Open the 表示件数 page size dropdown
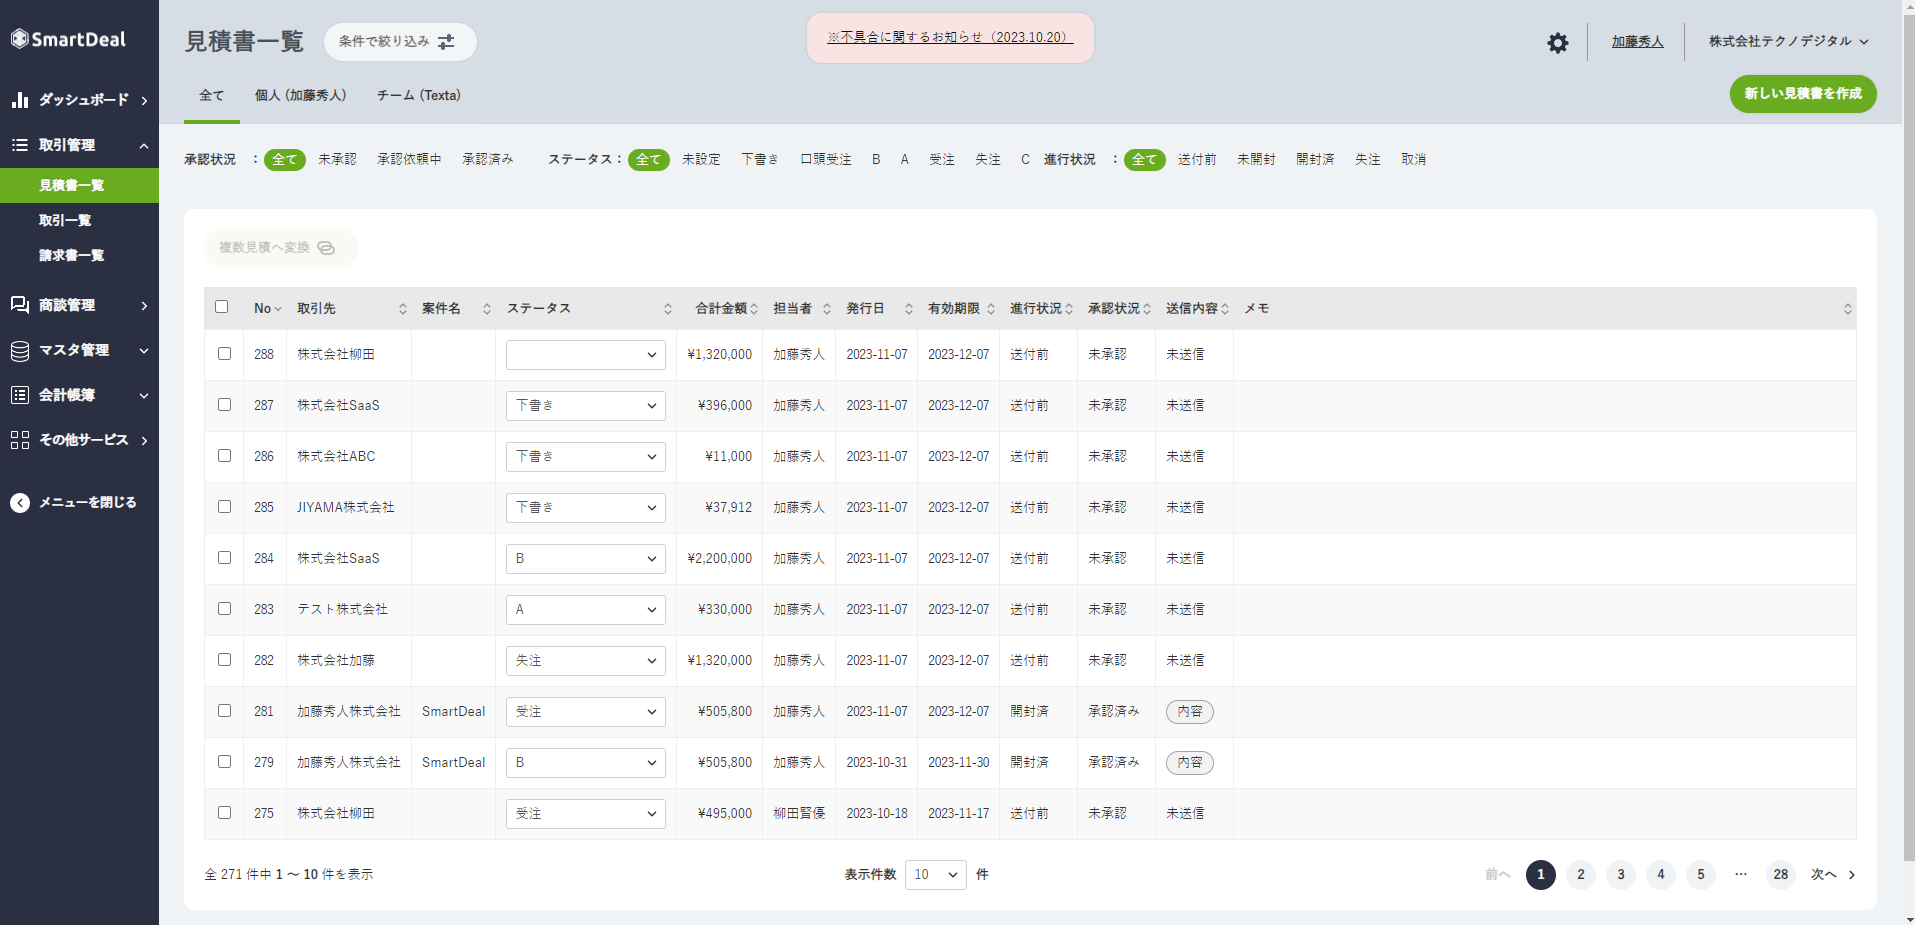Image resolution: width=1915 pixels, height=925 pixels. 934,874
